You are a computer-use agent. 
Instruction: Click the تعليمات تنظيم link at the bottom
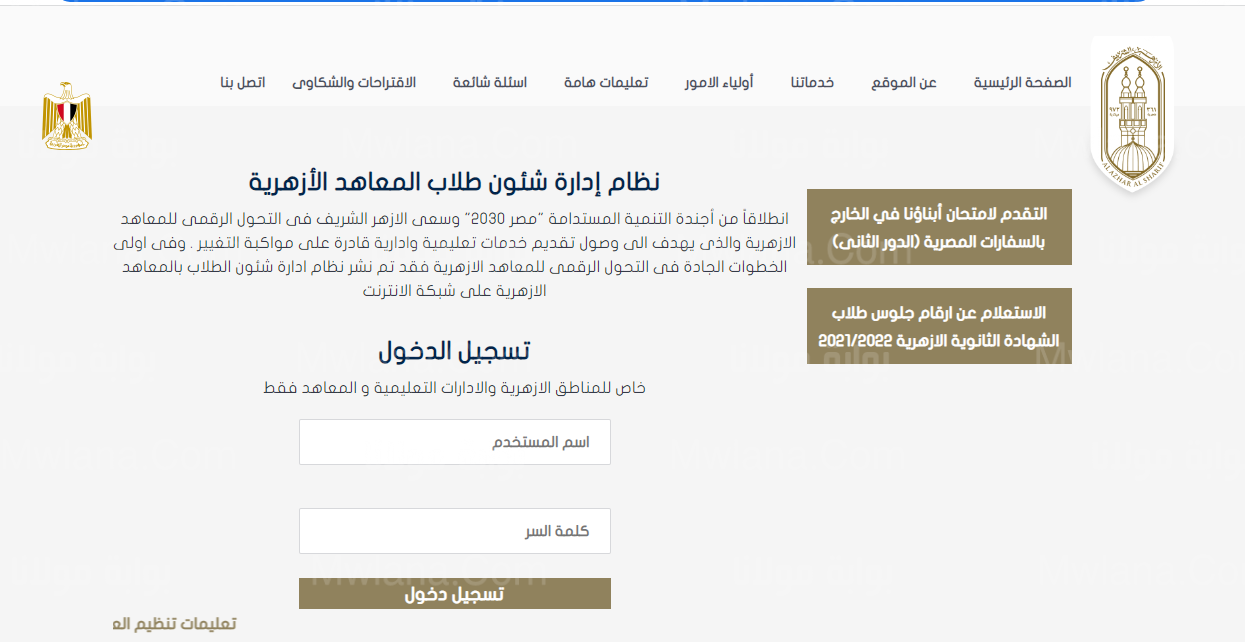(174, 624)
